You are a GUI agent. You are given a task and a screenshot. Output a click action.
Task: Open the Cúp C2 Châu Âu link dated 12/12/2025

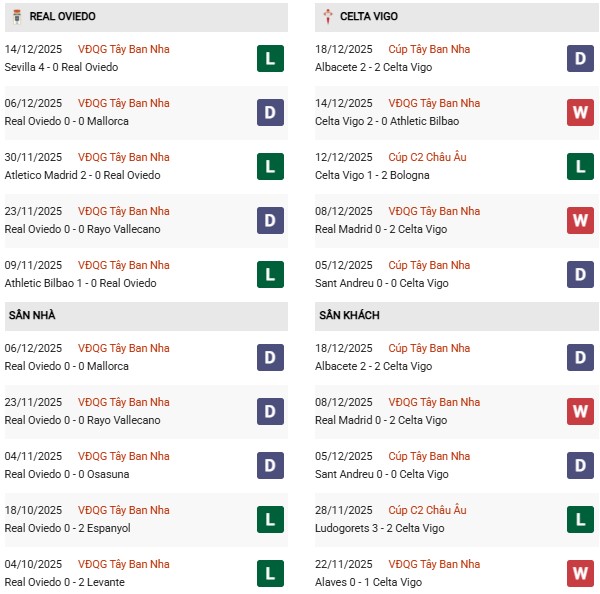430,157
